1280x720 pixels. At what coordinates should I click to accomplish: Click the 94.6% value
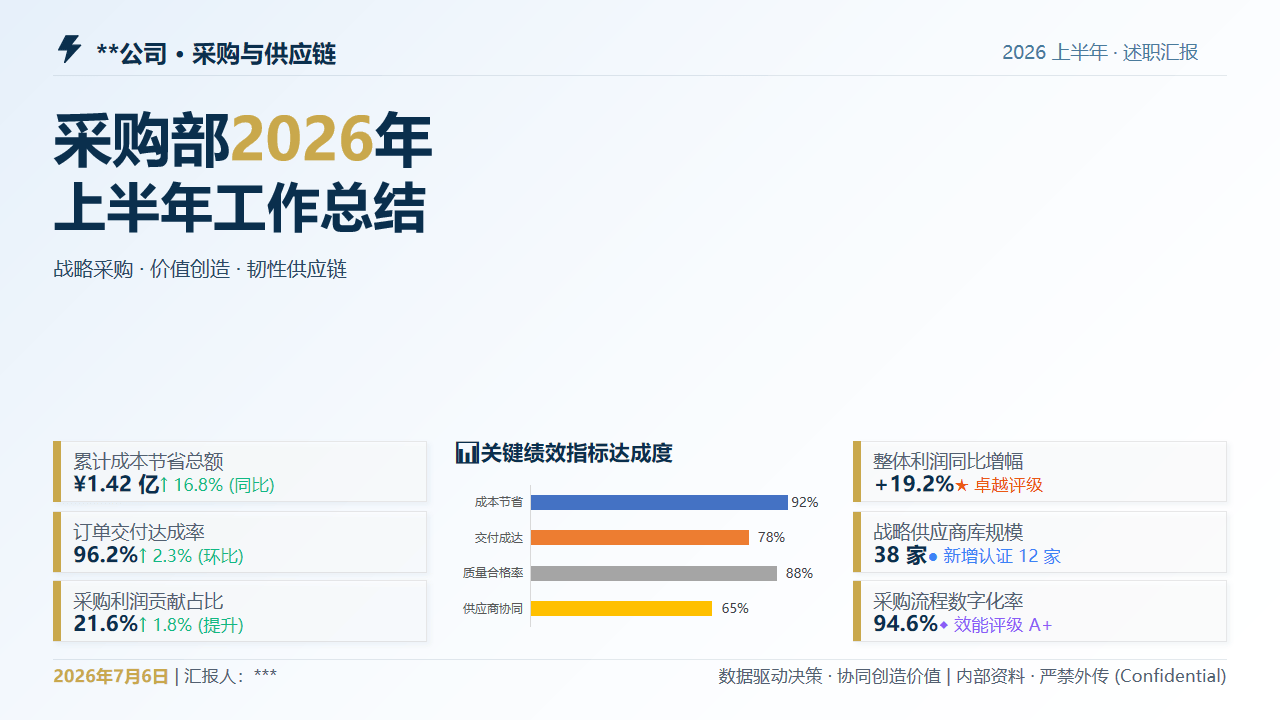tap(906, 624)
